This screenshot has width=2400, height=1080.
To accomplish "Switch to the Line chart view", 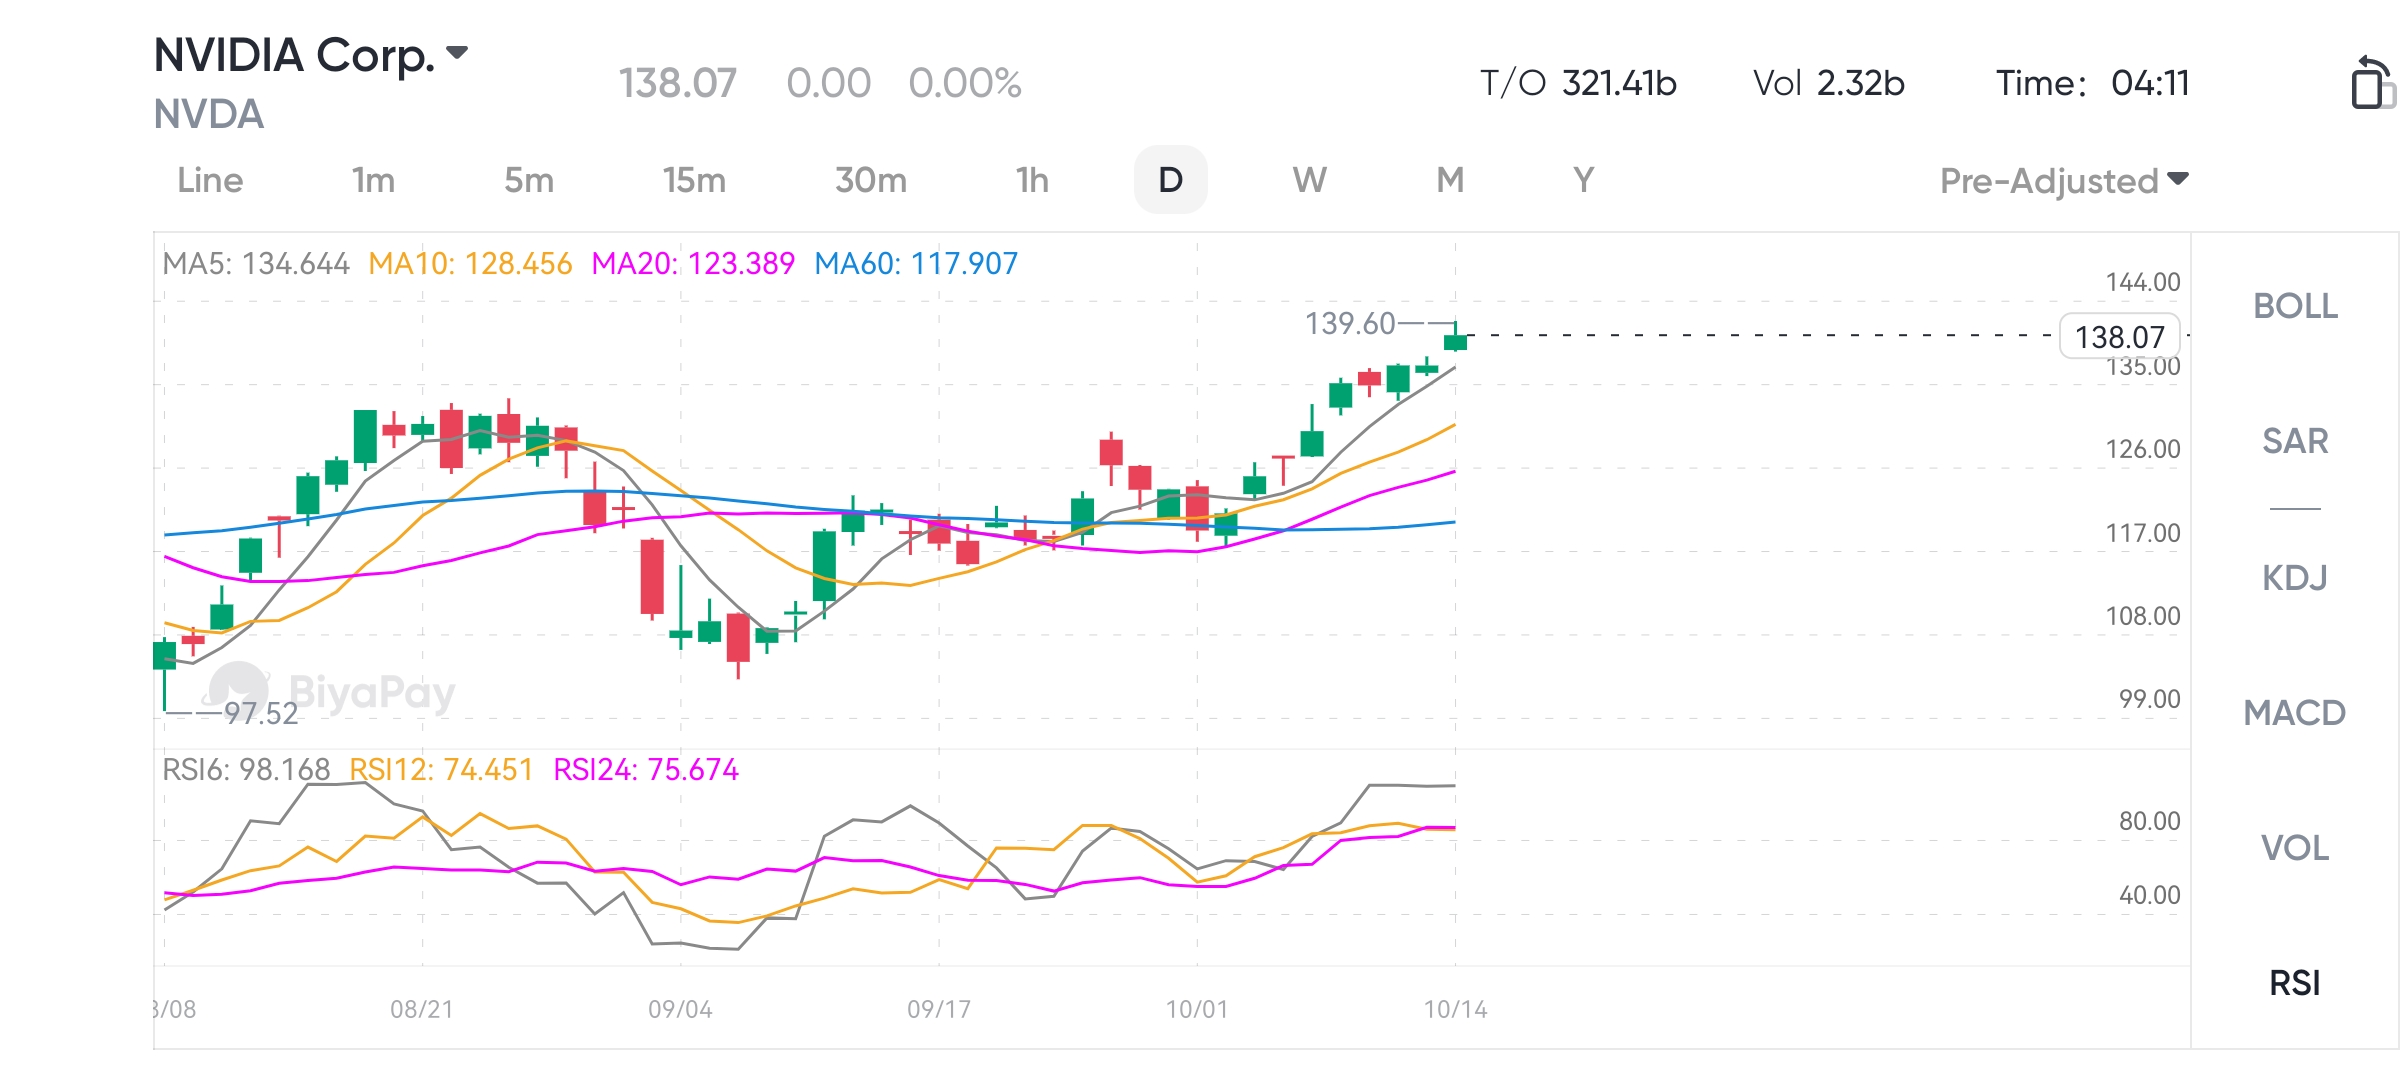I will (210, 180).
